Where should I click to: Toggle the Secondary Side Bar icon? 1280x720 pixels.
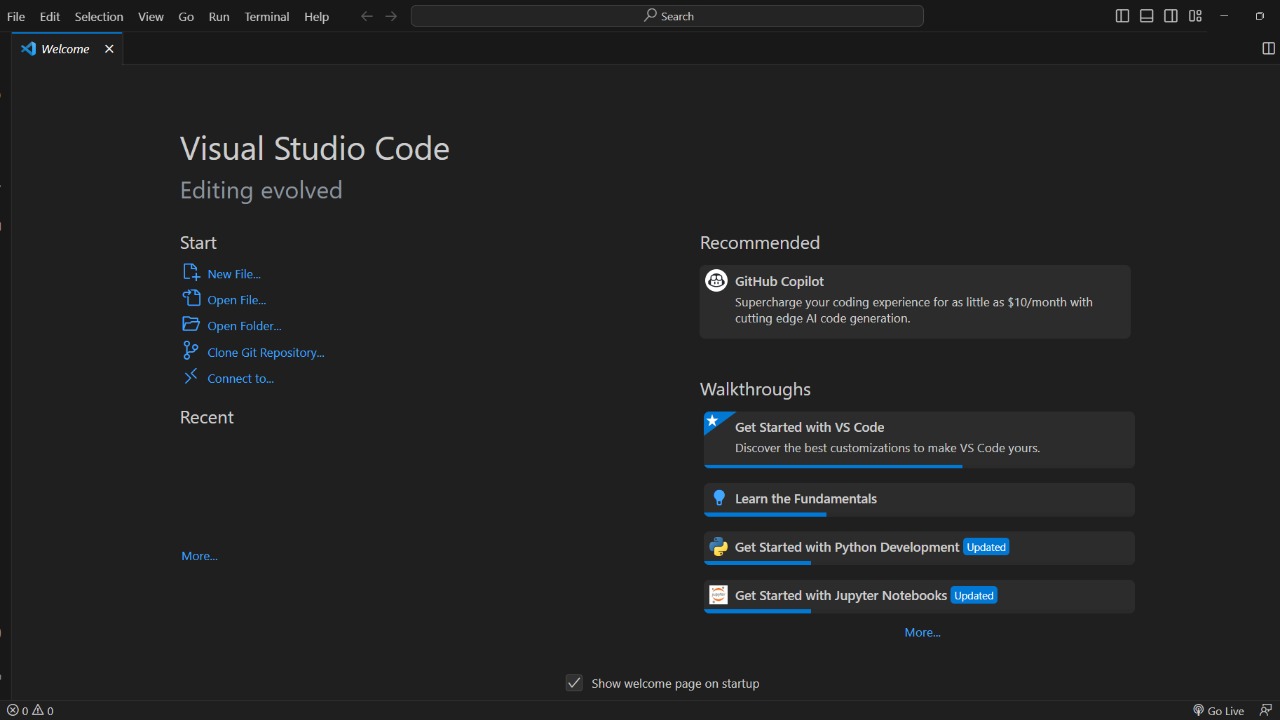[x=1170, y=16]
